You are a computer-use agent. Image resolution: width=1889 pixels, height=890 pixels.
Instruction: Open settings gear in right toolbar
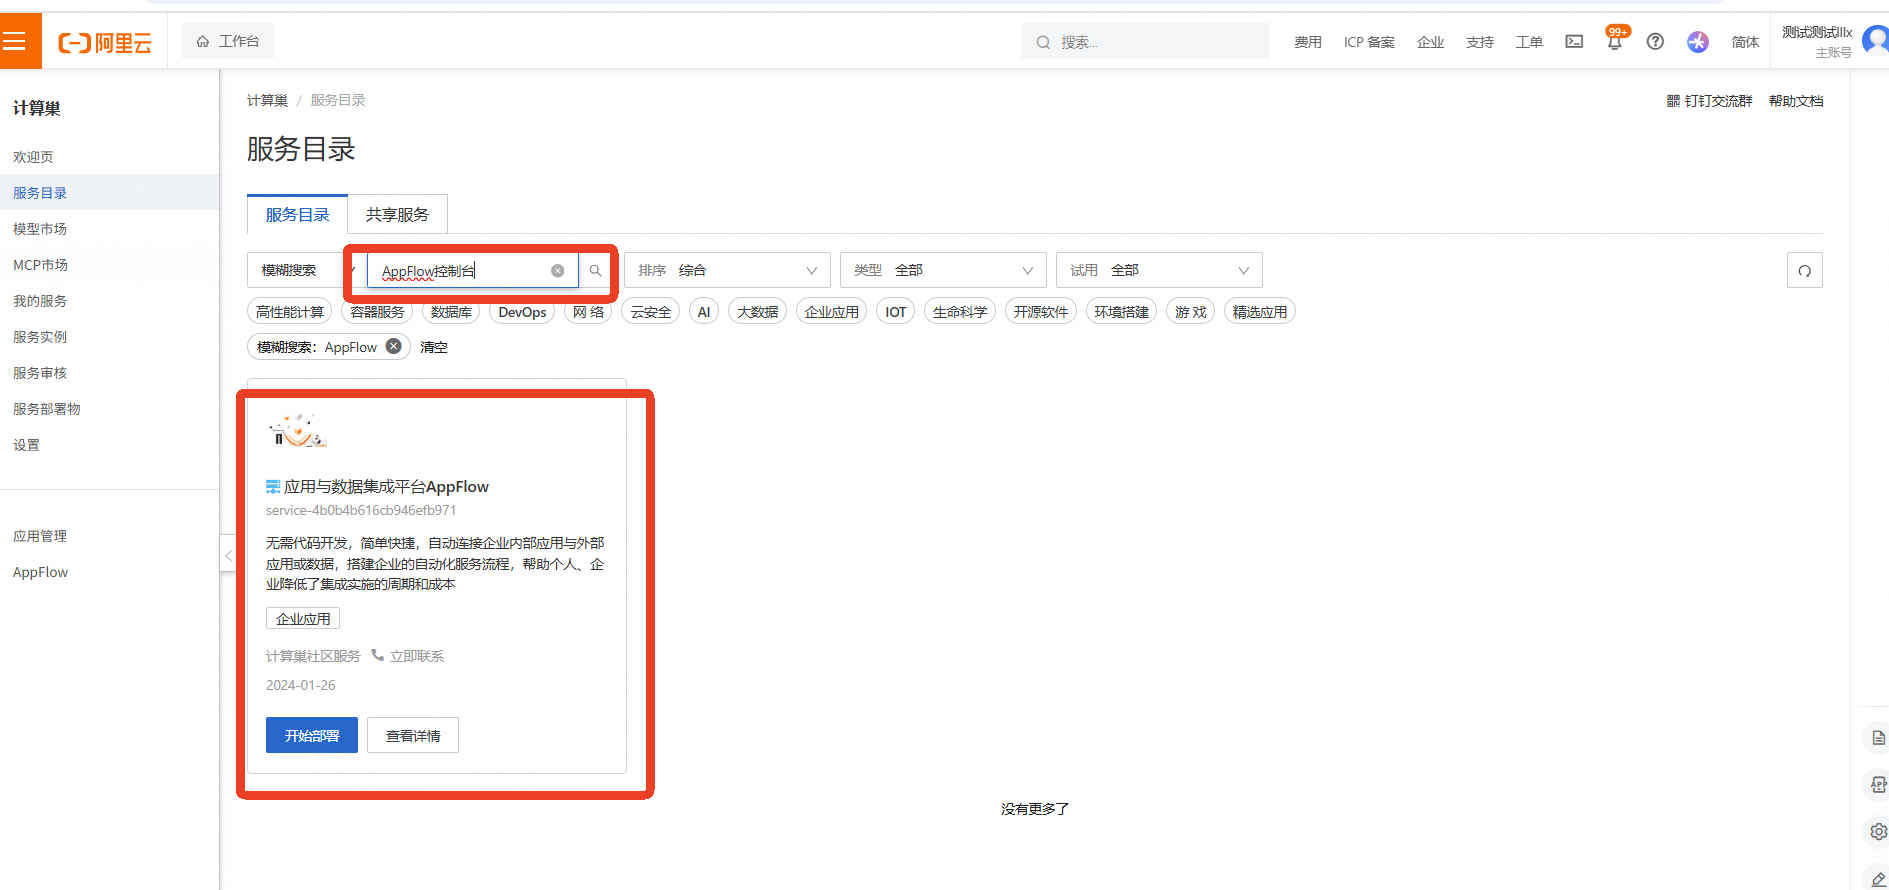point(1879,832)
